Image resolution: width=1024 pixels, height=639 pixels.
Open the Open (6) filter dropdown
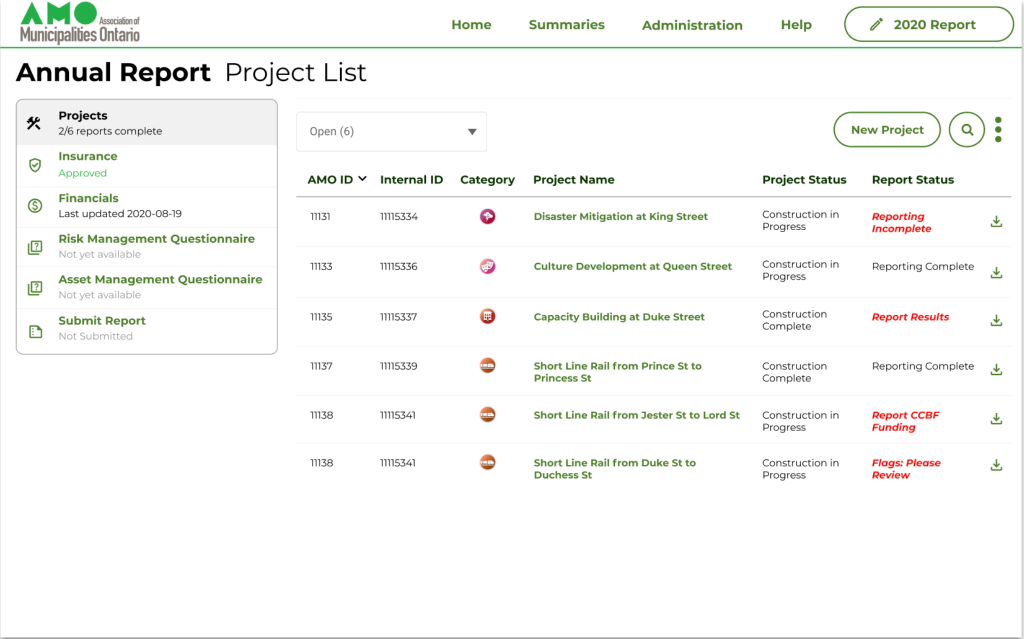pos(391,131)
